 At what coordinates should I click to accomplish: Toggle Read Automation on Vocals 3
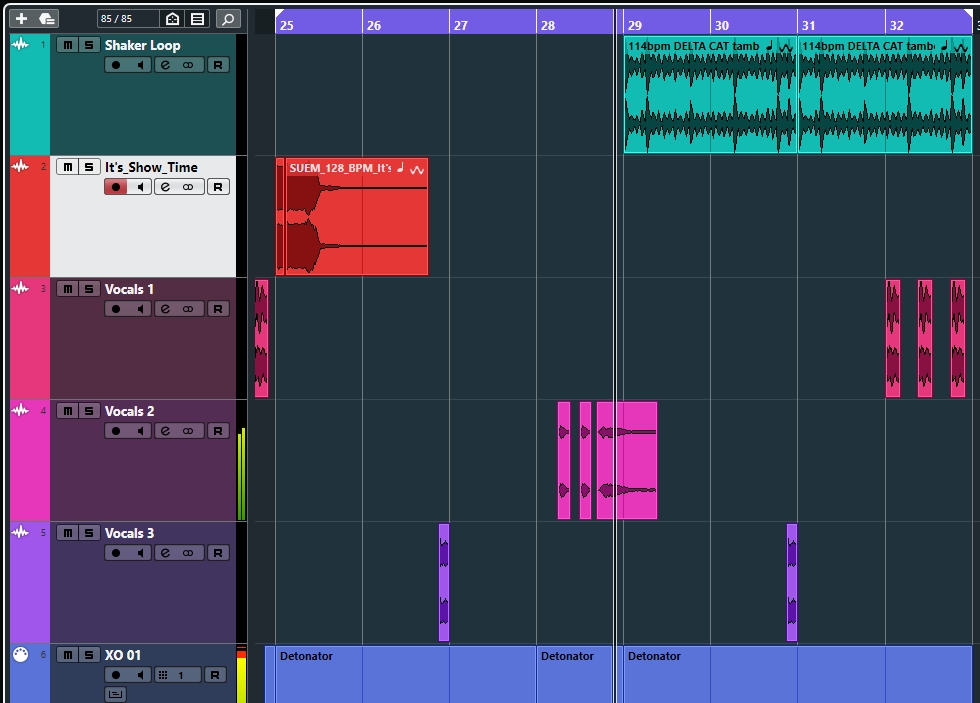click(218, 553)
